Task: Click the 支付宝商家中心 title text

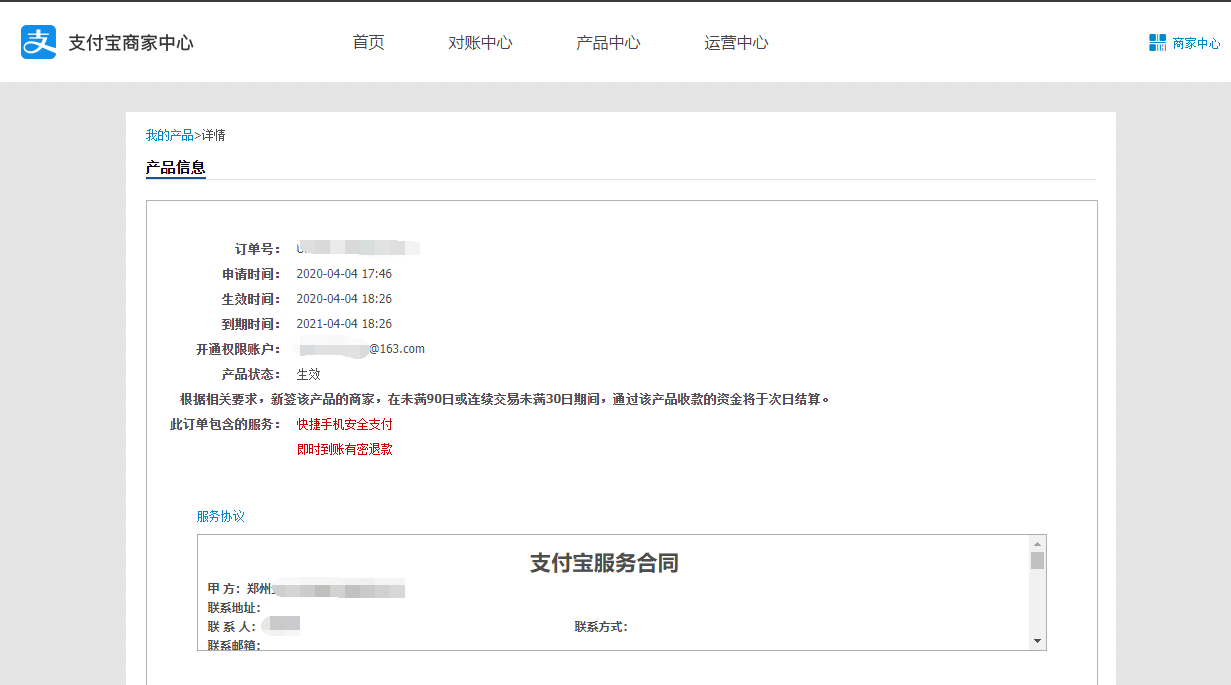Action: tap(130, 43)
